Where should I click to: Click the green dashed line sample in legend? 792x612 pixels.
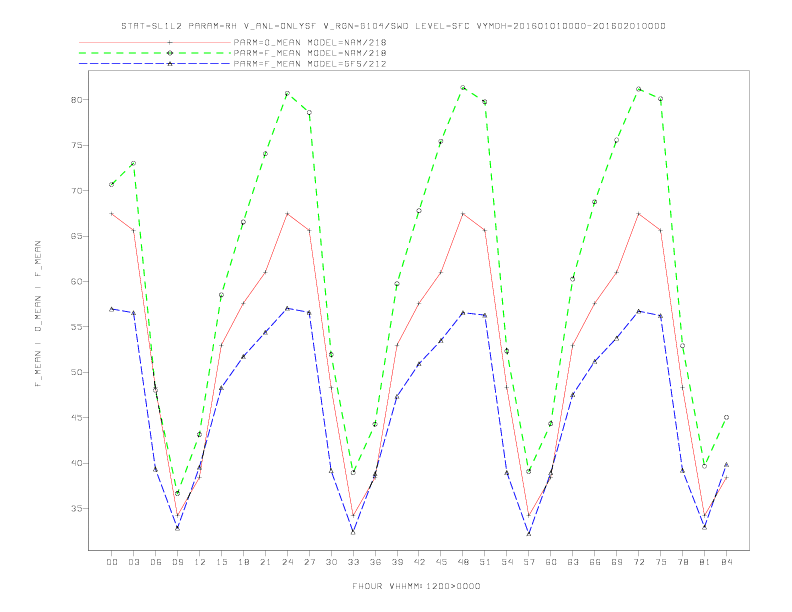pyautogui.click(x=155, y=53)
